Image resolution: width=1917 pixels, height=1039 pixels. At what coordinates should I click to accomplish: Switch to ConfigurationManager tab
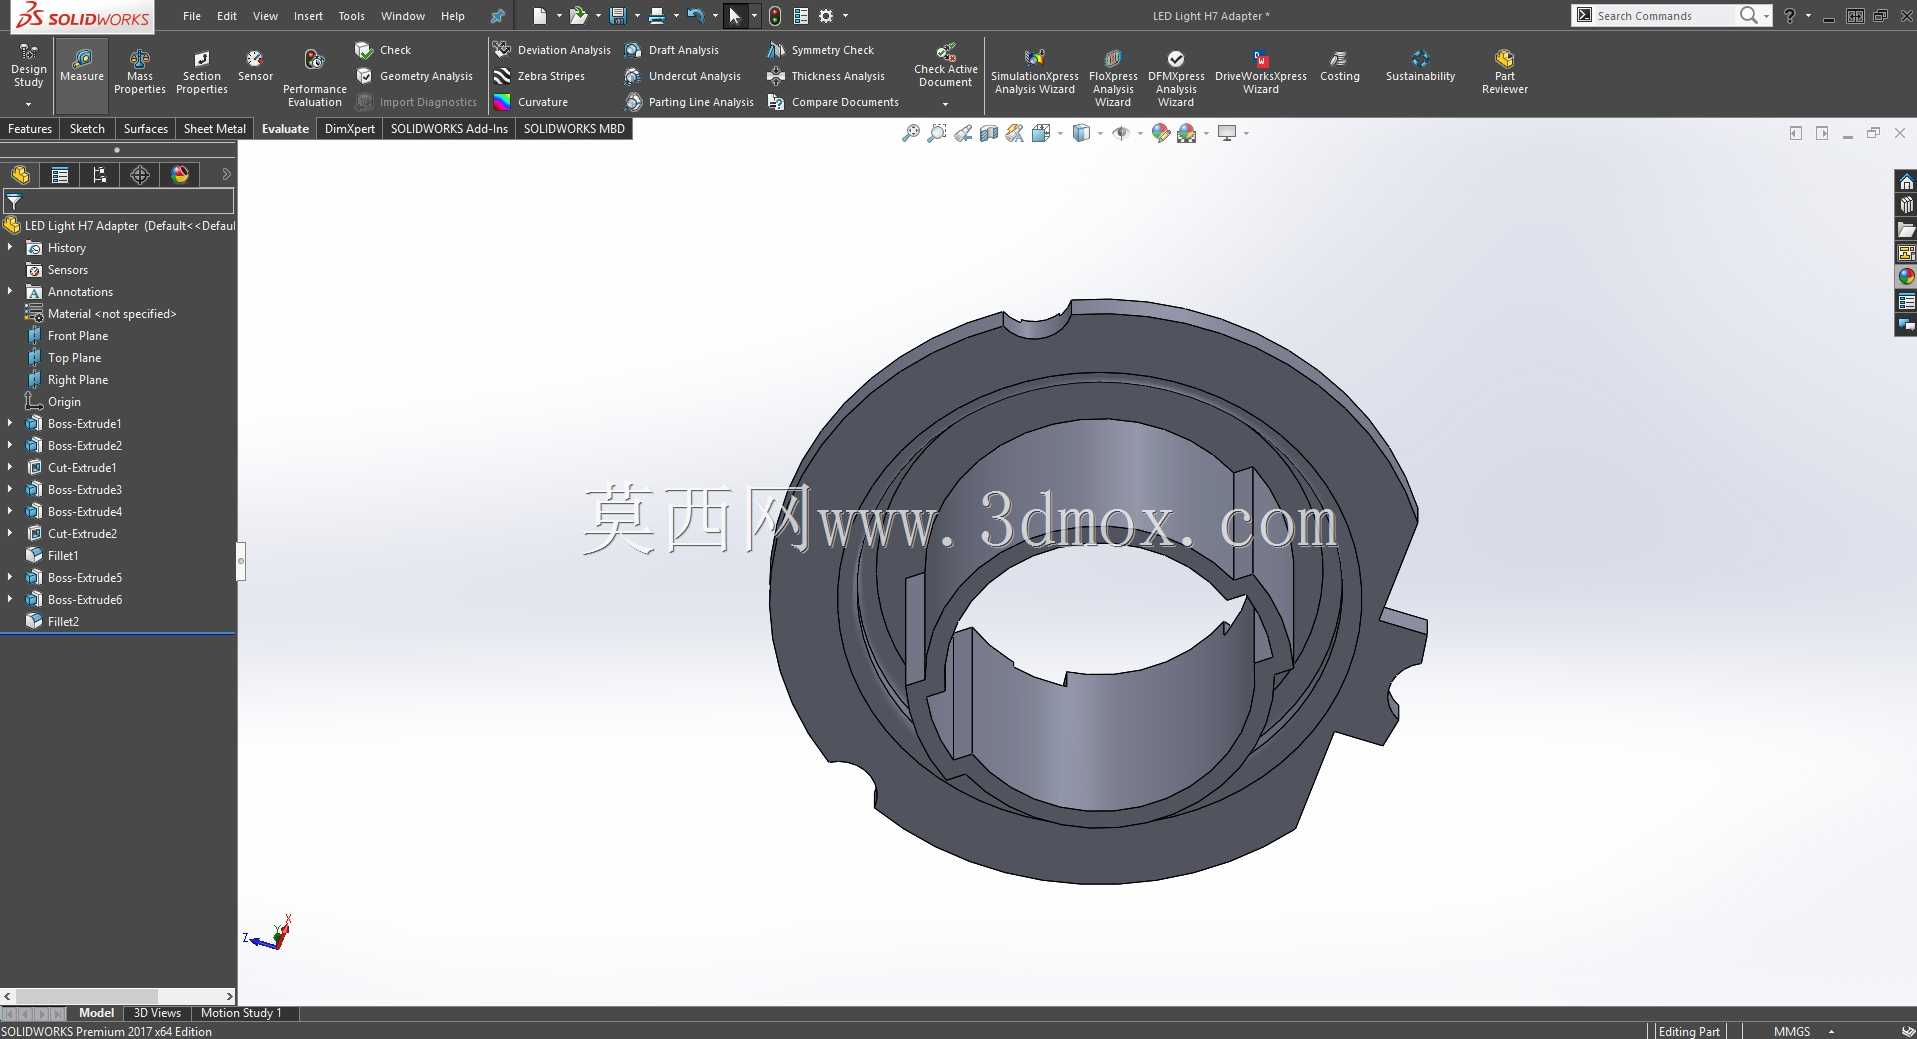tap(100, 175)
